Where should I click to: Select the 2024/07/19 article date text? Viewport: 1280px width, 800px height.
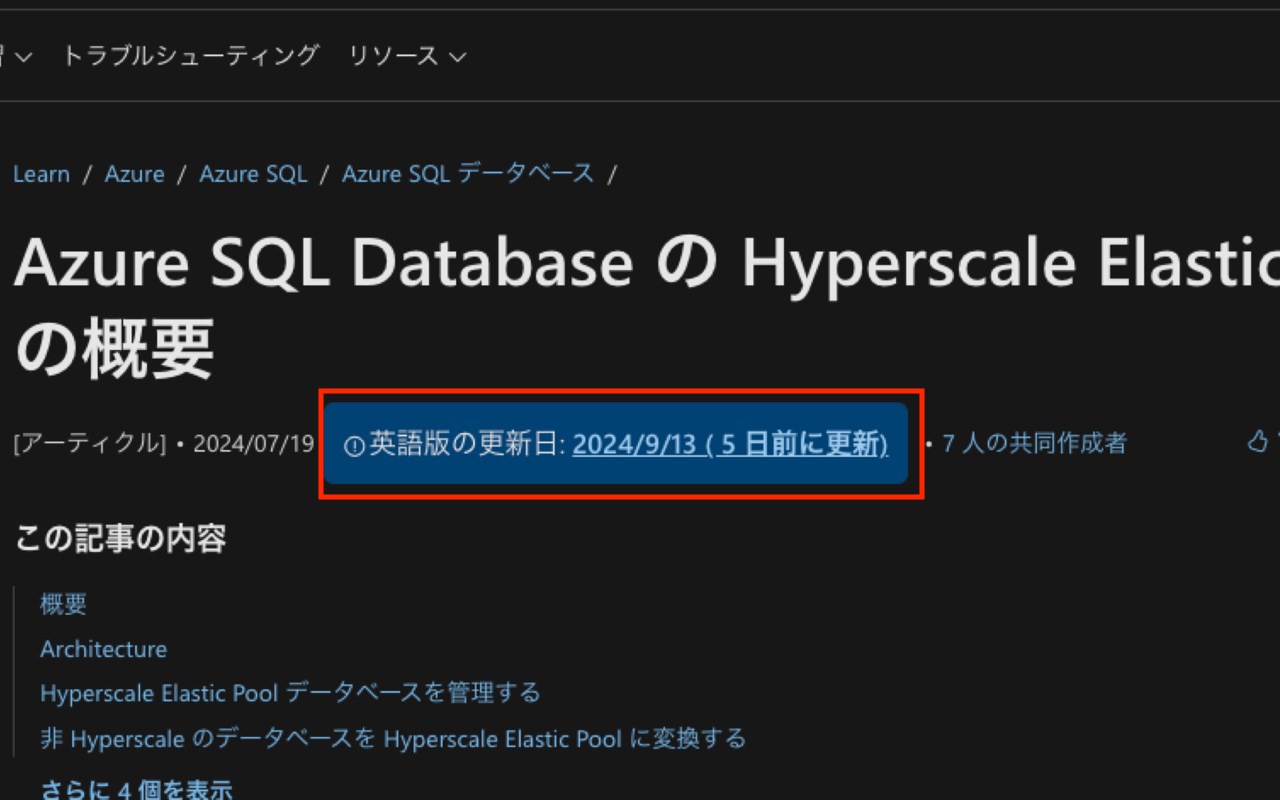pyautogui.click(x=253, y=443)
